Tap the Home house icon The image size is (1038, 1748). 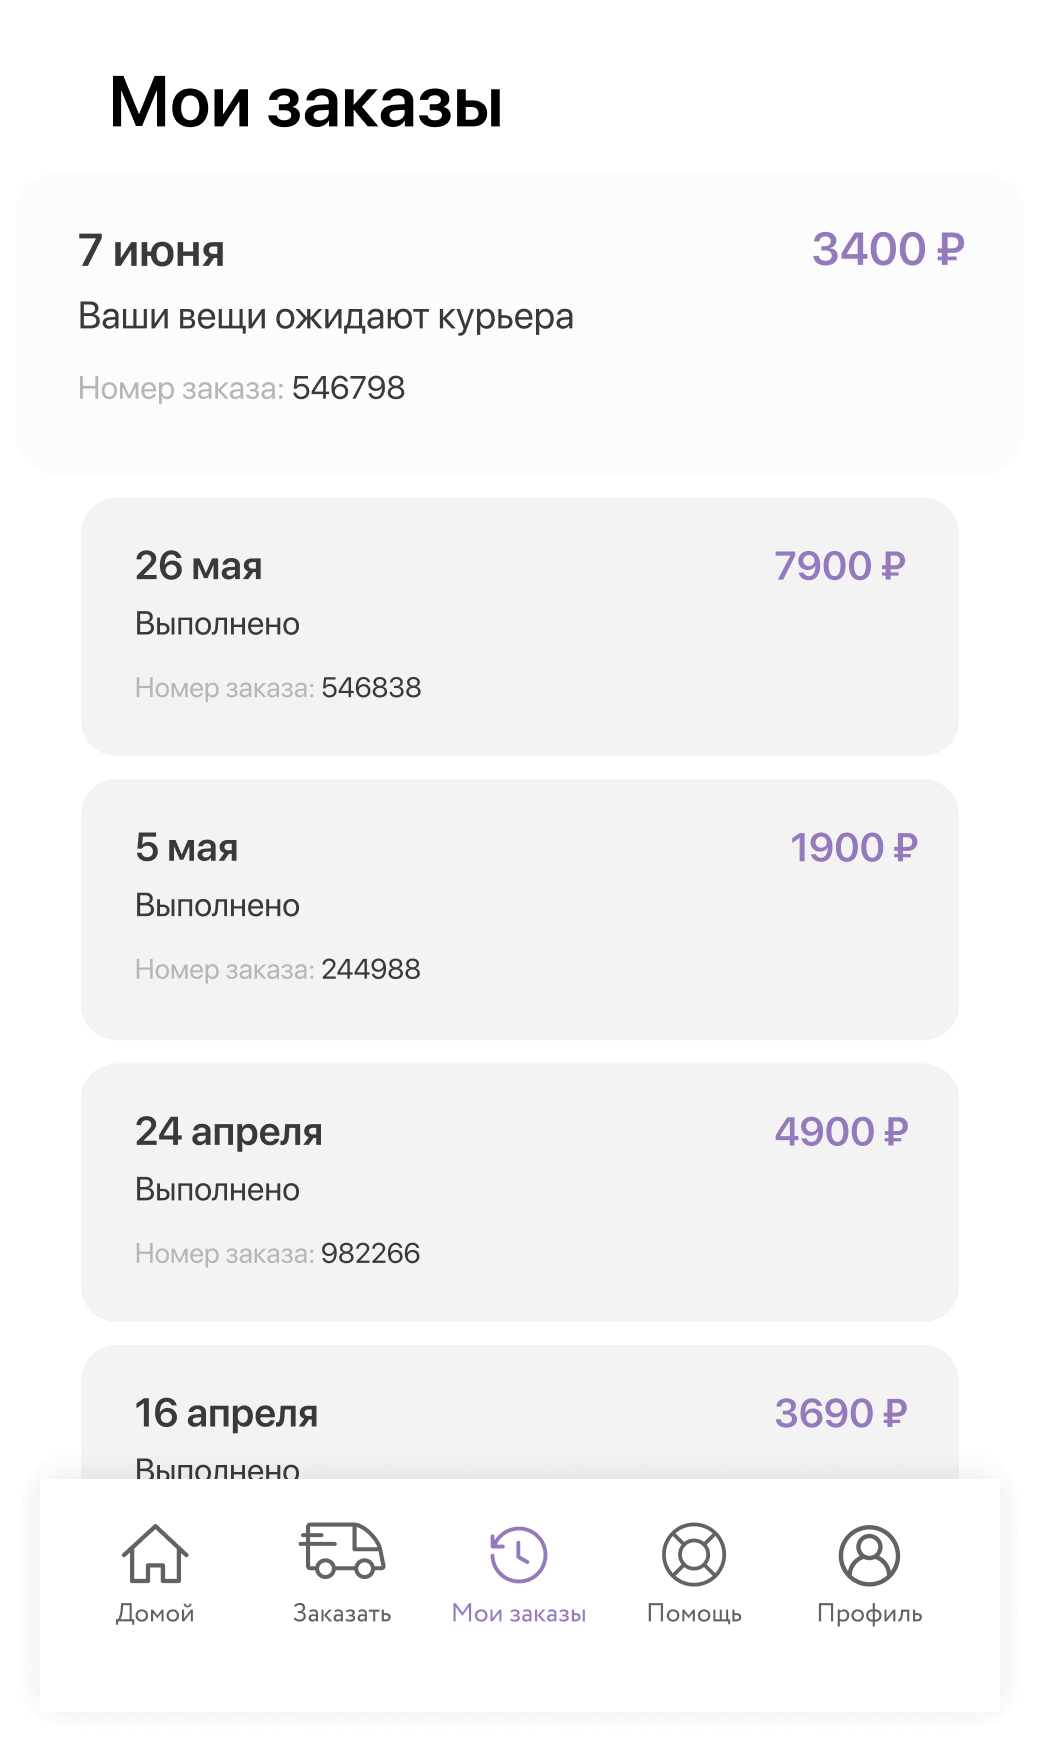click(x=155, y=1553)
